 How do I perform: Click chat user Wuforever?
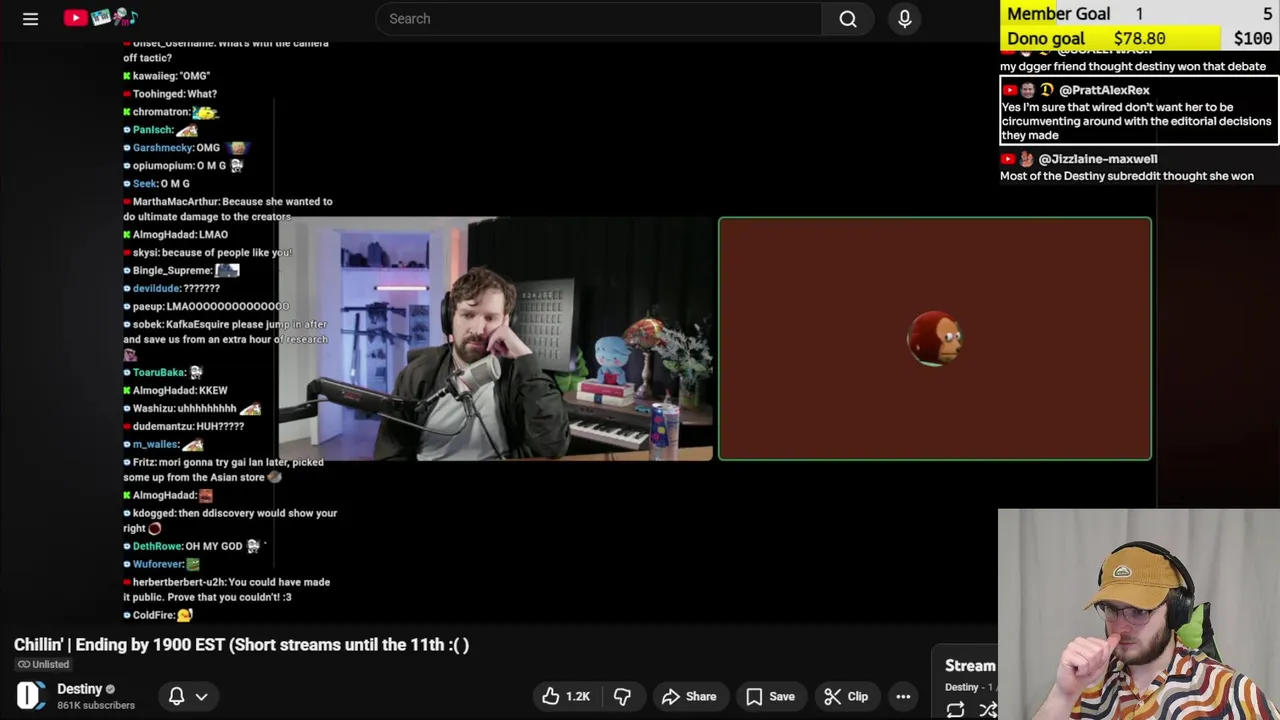[x=157, y=565]
